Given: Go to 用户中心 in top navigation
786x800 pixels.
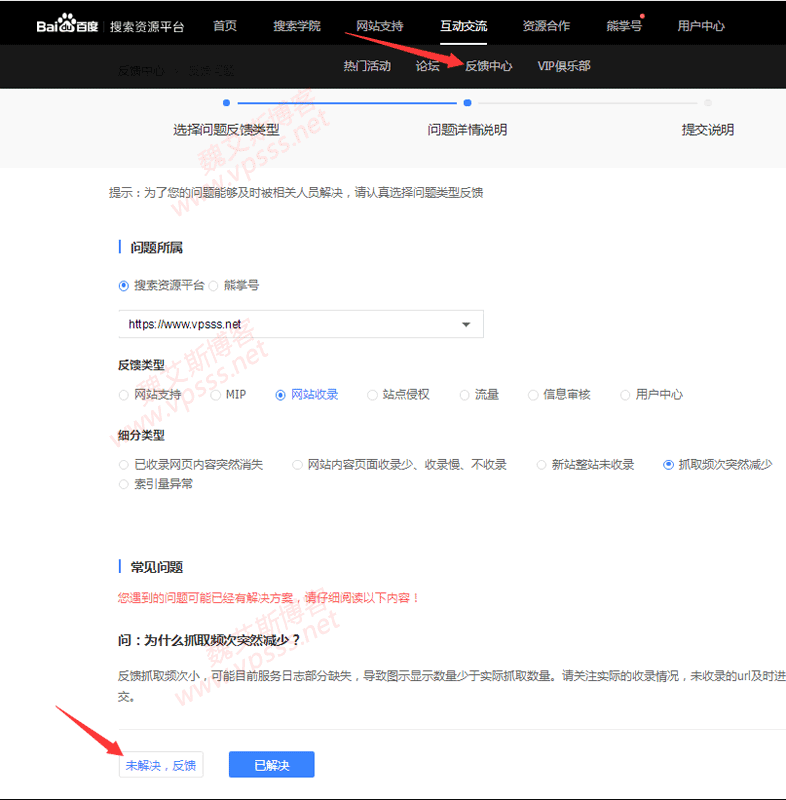Looking at the screenshot, I should click(x=701, y=26).
